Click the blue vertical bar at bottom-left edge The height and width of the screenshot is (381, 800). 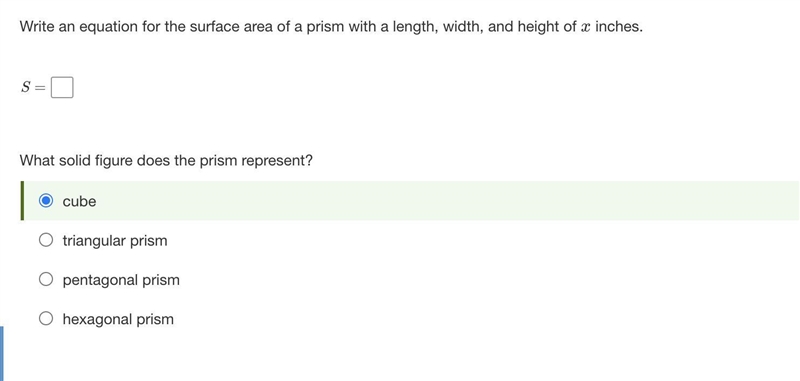tap(2, 353)
